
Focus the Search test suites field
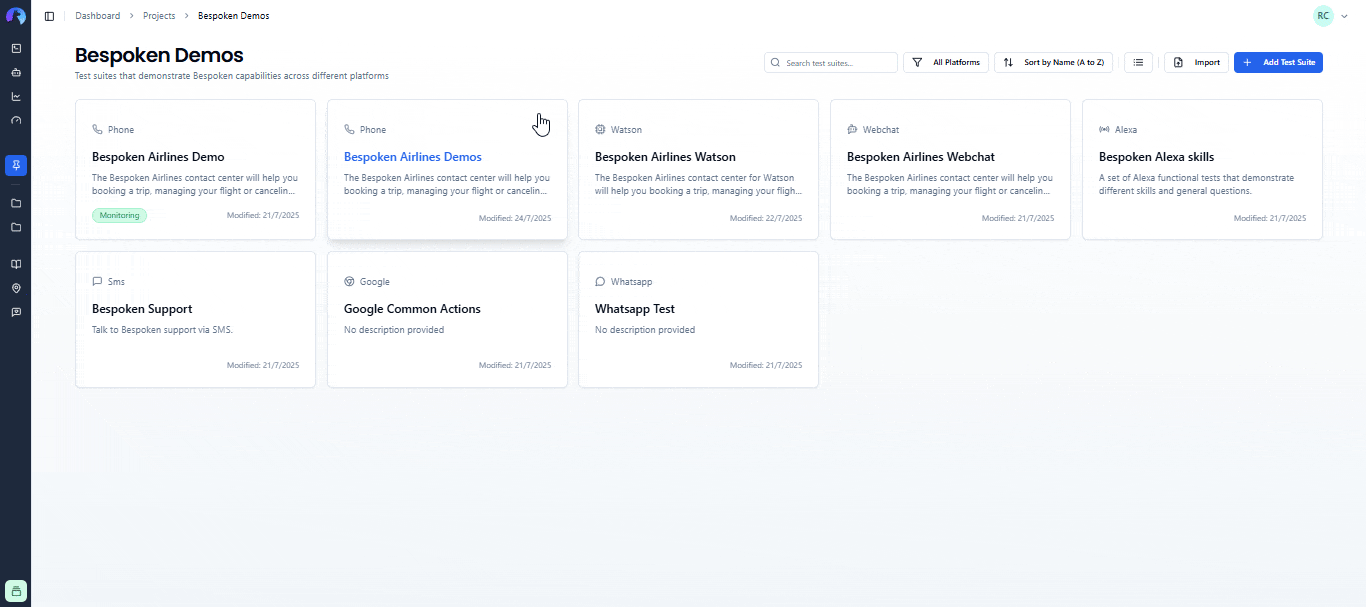[831, 62]
